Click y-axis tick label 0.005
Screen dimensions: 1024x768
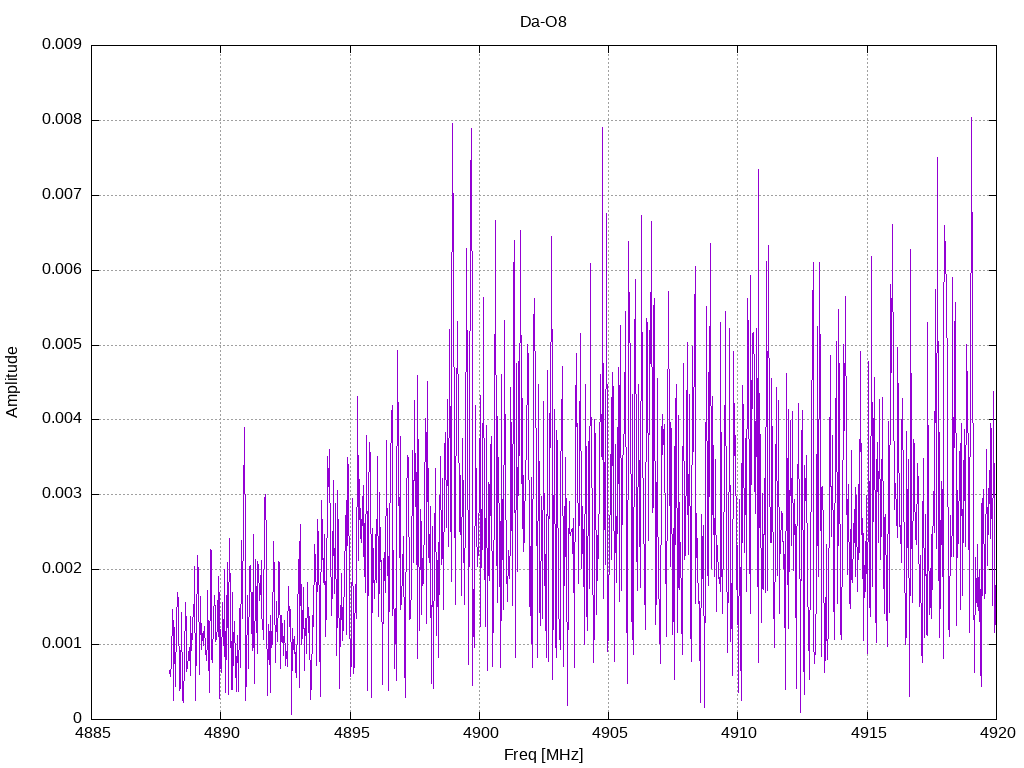(62, 344)
